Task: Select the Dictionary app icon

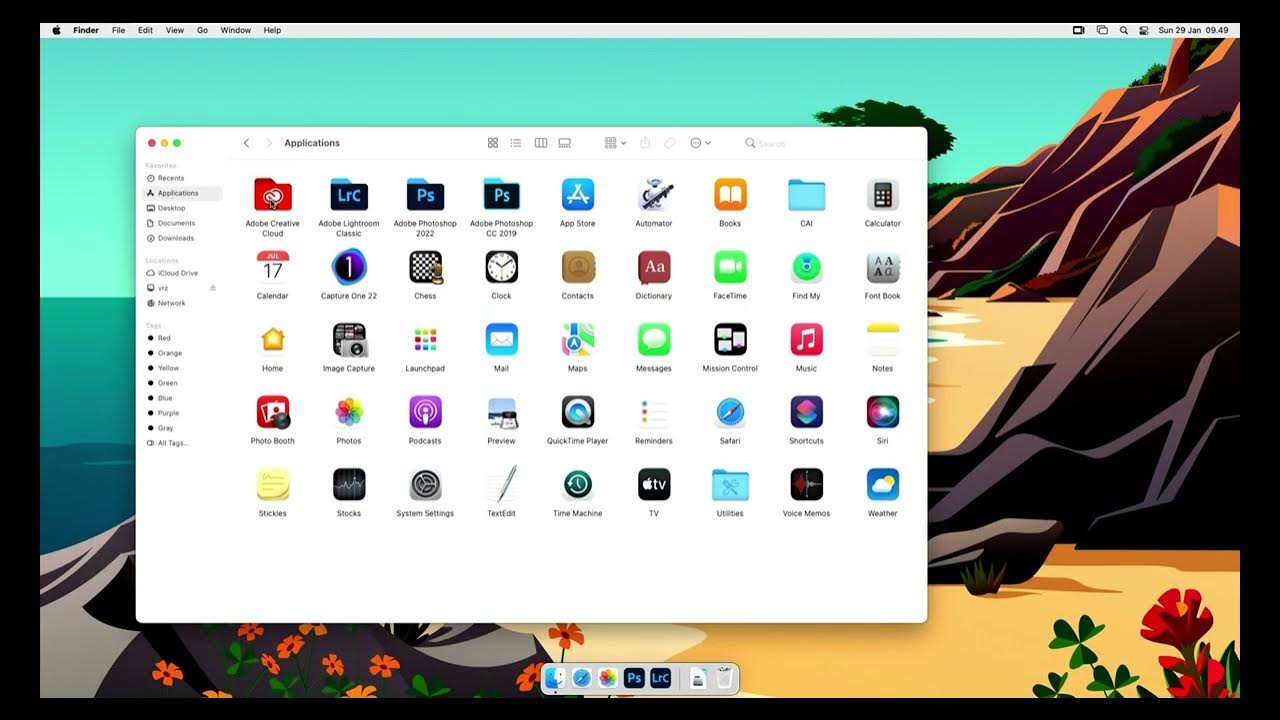Action: point(654,267)
